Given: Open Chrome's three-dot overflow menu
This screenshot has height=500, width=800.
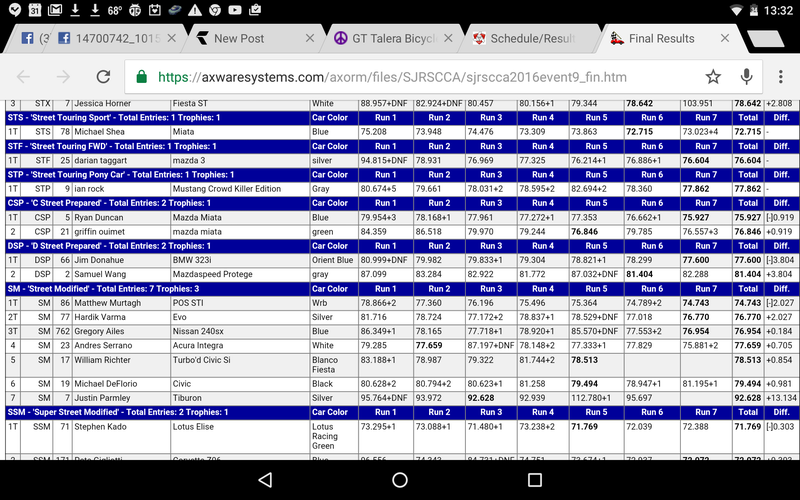Looking at the screenshot, I should [x=781, y=77].
